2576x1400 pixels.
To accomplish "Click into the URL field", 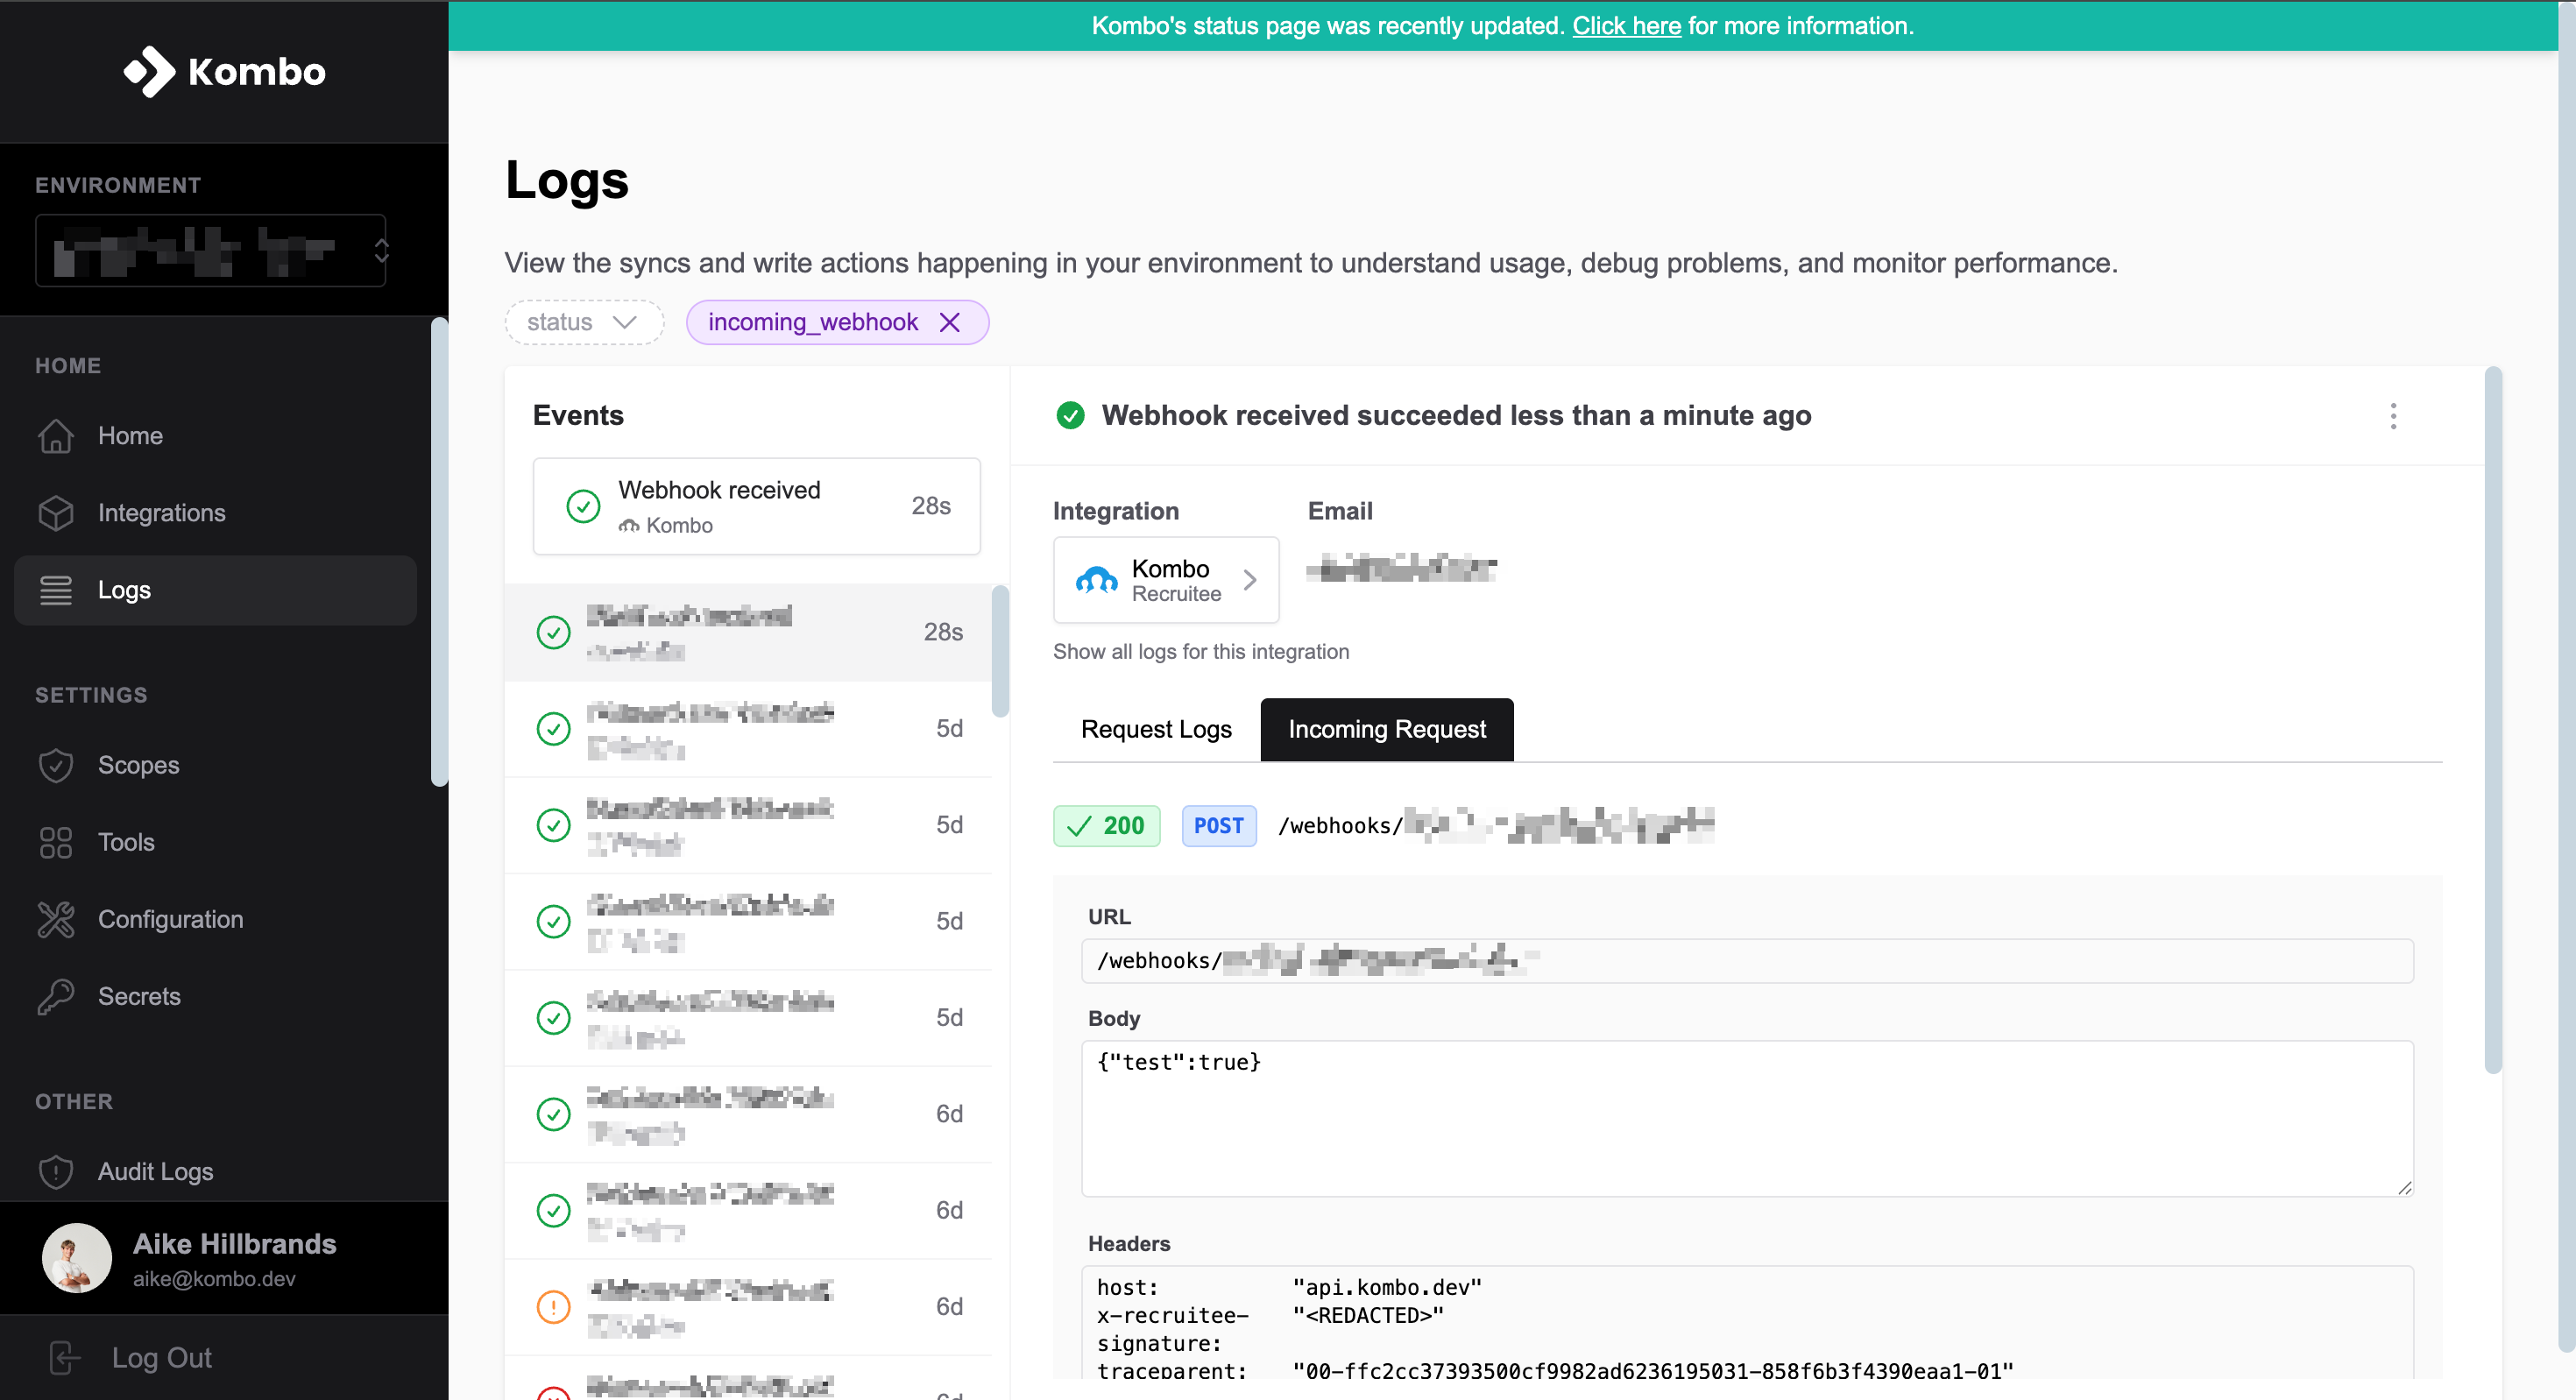I will 1747,960.
